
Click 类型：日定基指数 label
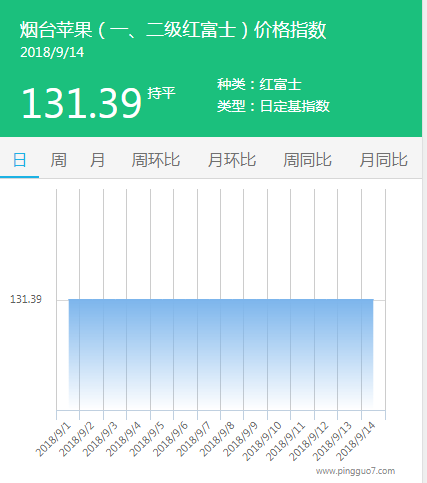[x=273, y=106]
